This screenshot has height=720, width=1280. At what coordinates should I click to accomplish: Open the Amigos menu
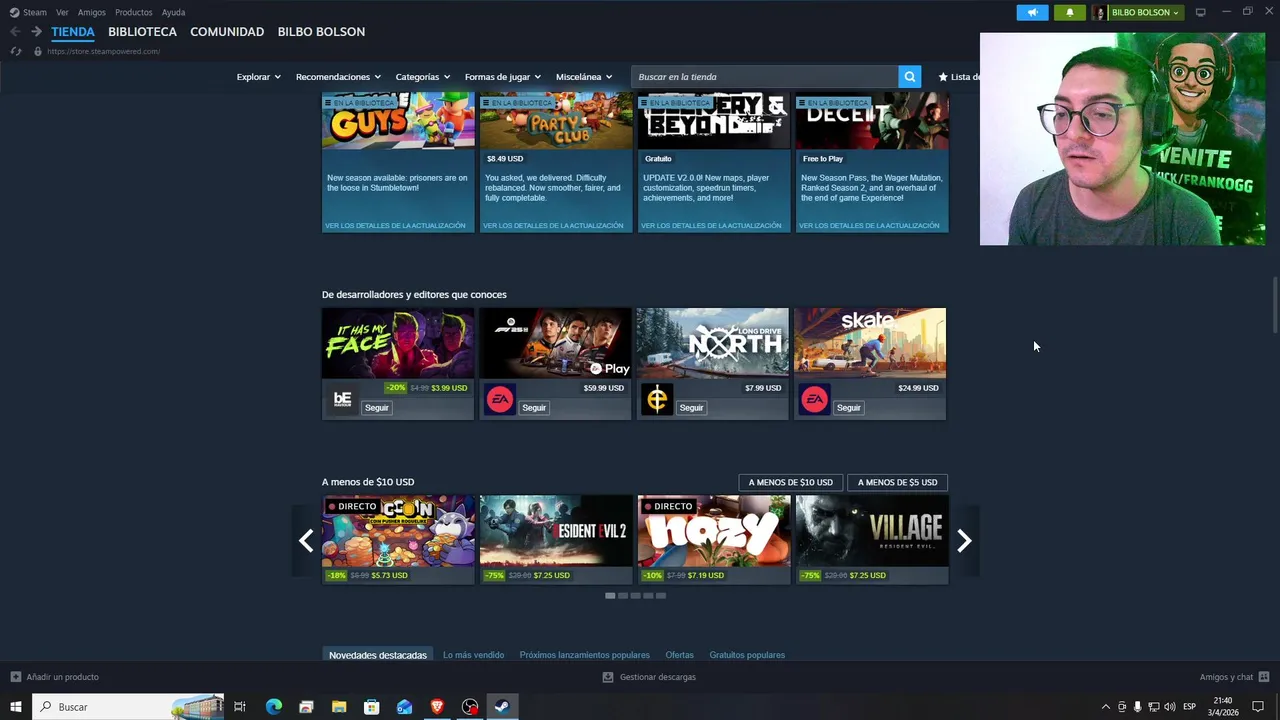click(92, 13)
